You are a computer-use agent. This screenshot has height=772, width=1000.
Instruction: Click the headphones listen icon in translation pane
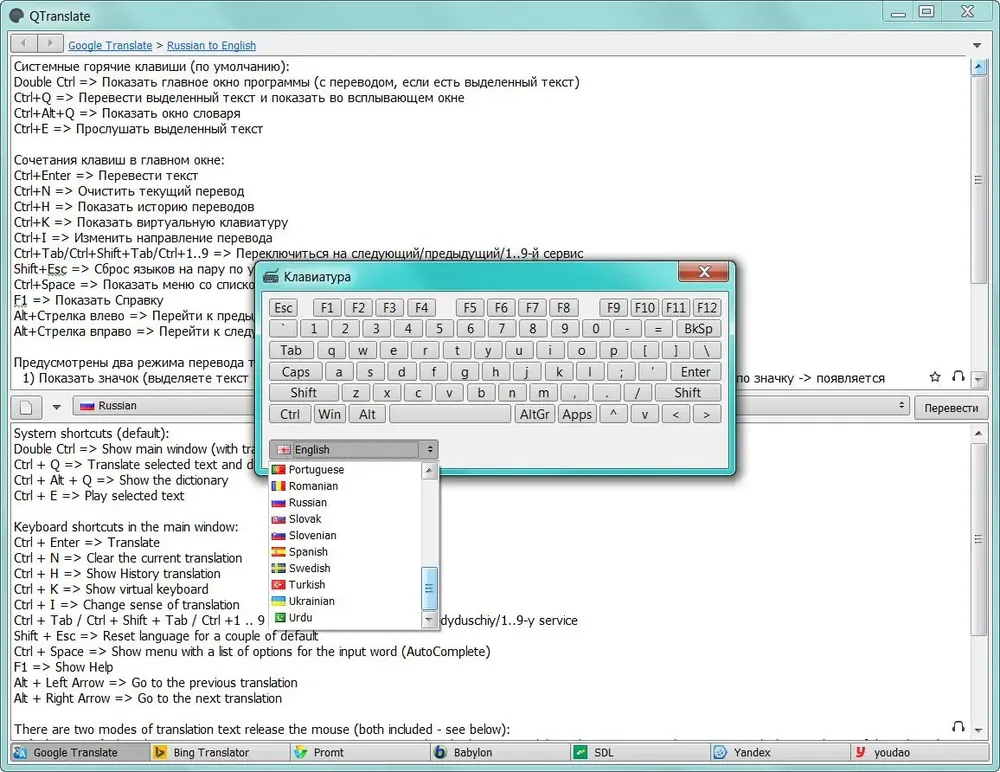click(958, 727)
